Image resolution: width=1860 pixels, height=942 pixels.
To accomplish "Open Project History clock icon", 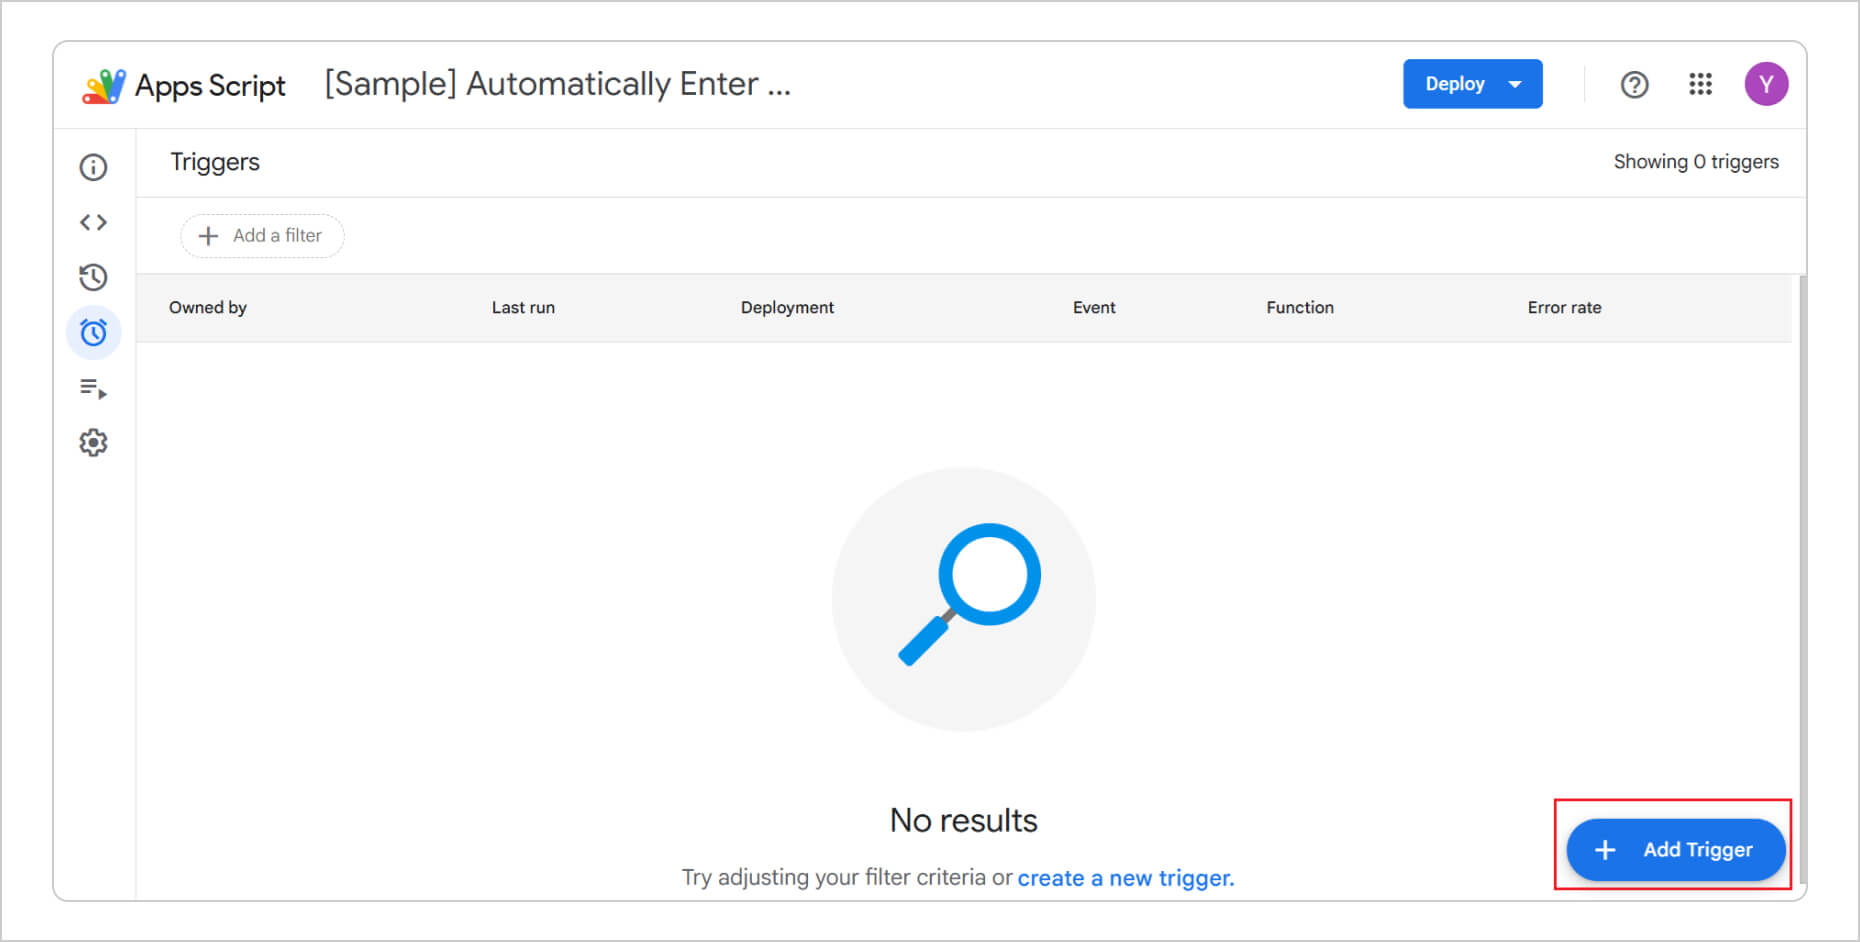I will [x=93, y=277].
